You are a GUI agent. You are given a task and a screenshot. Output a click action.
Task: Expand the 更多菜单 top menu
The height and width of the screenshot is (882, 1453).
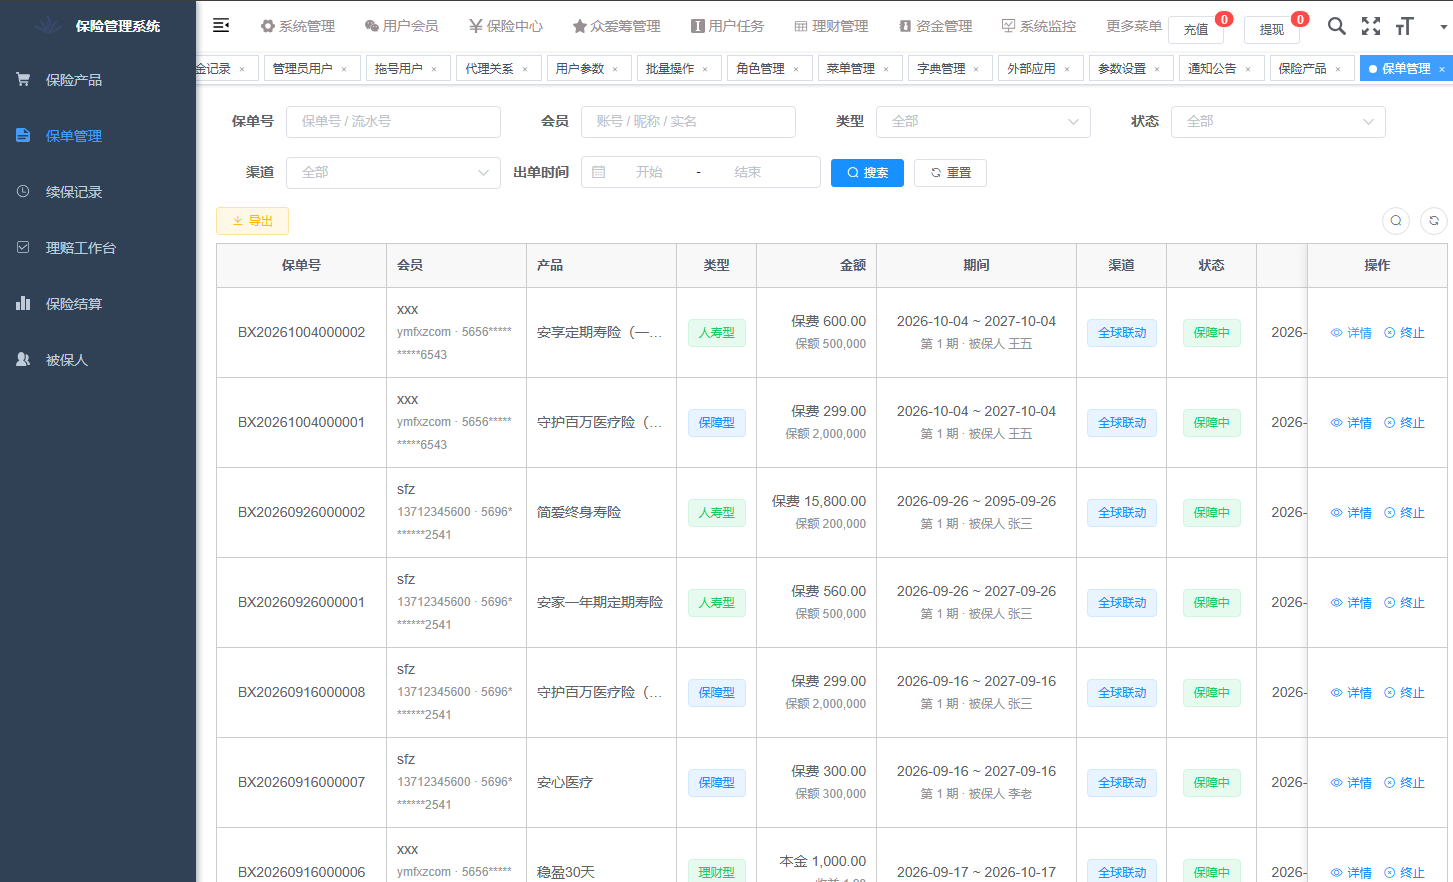tap(1133, 26)
